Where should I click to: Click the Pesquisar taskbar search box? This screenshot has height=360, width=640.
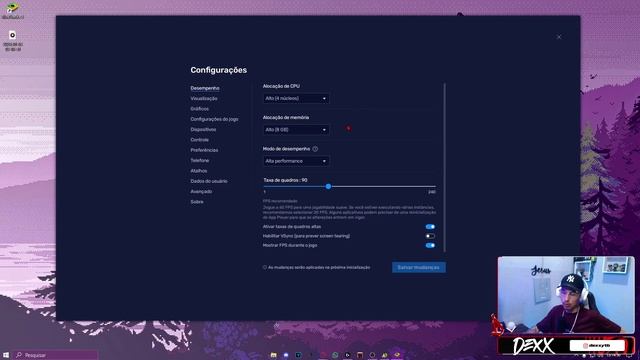click(55, 355)
